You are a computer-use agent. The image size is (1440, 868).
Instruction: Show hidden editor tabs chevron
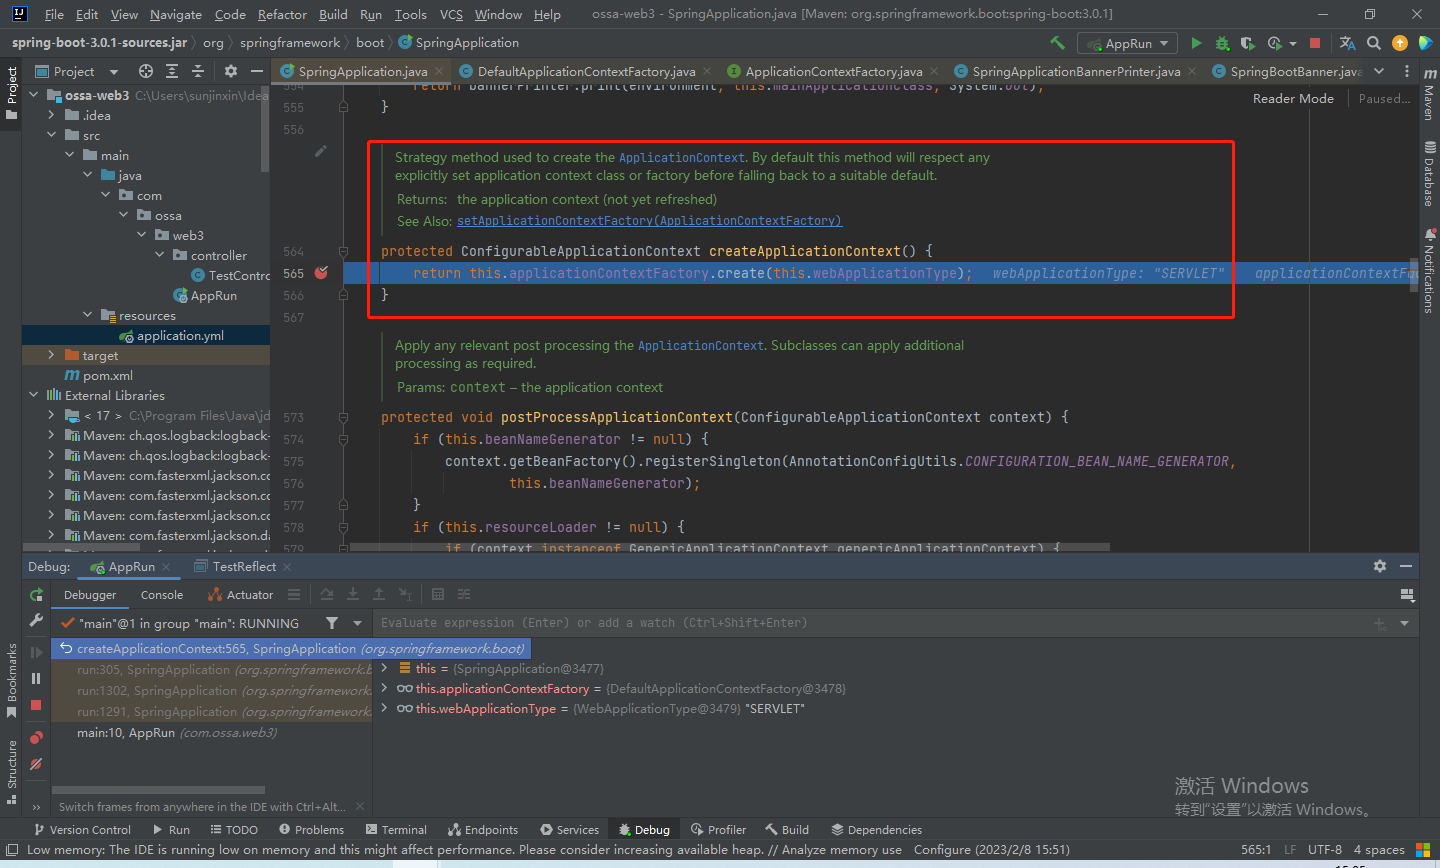click(x=1379, y=71)
